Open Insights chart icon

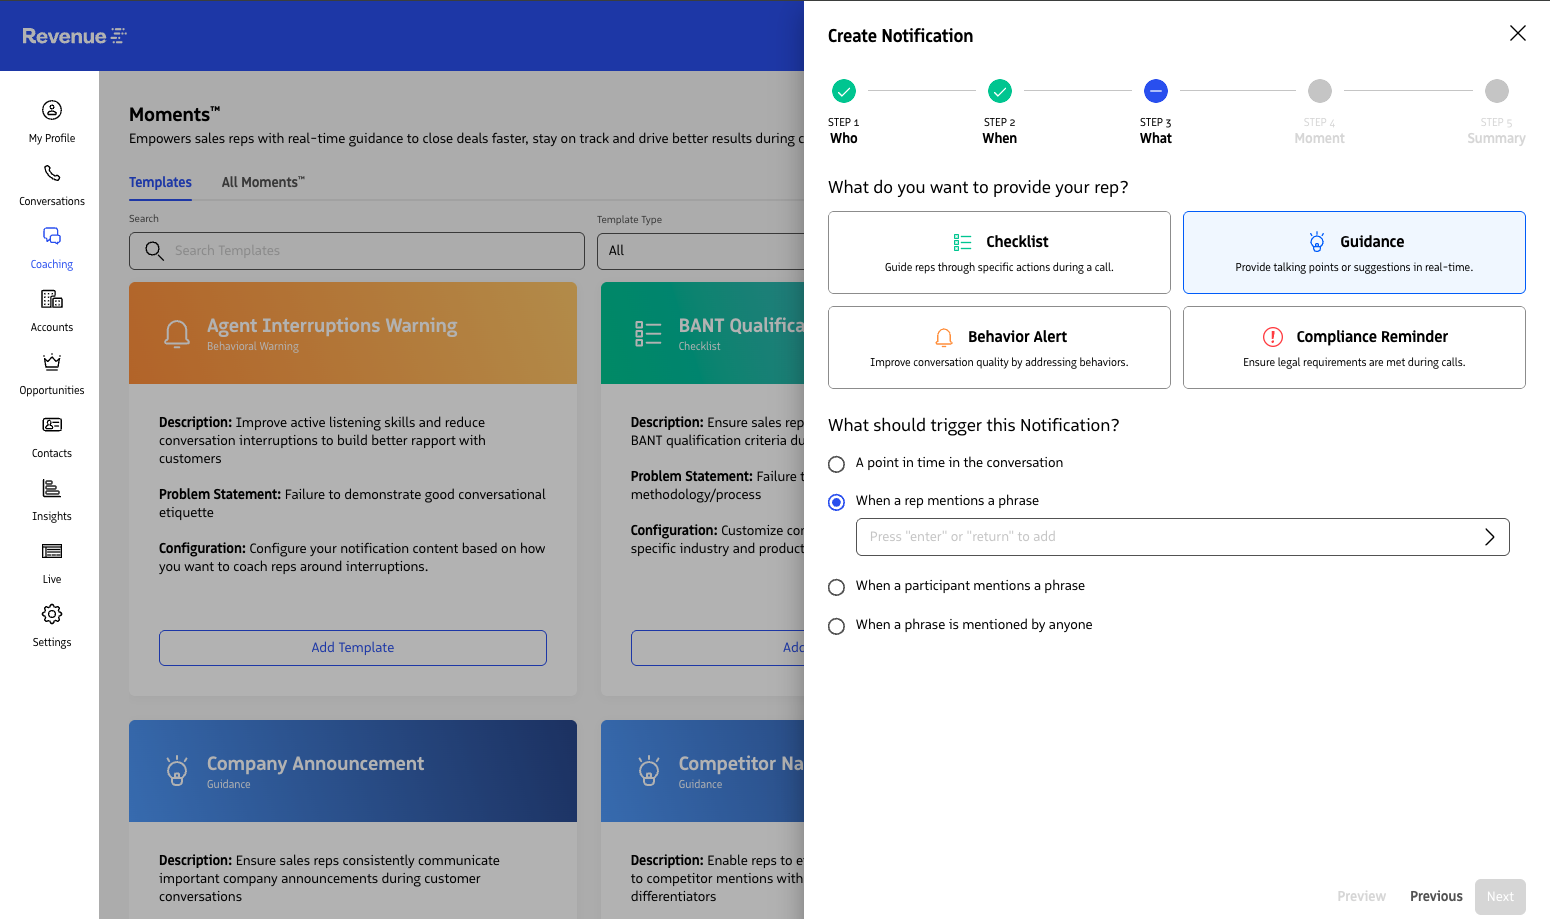click(52, 489)
